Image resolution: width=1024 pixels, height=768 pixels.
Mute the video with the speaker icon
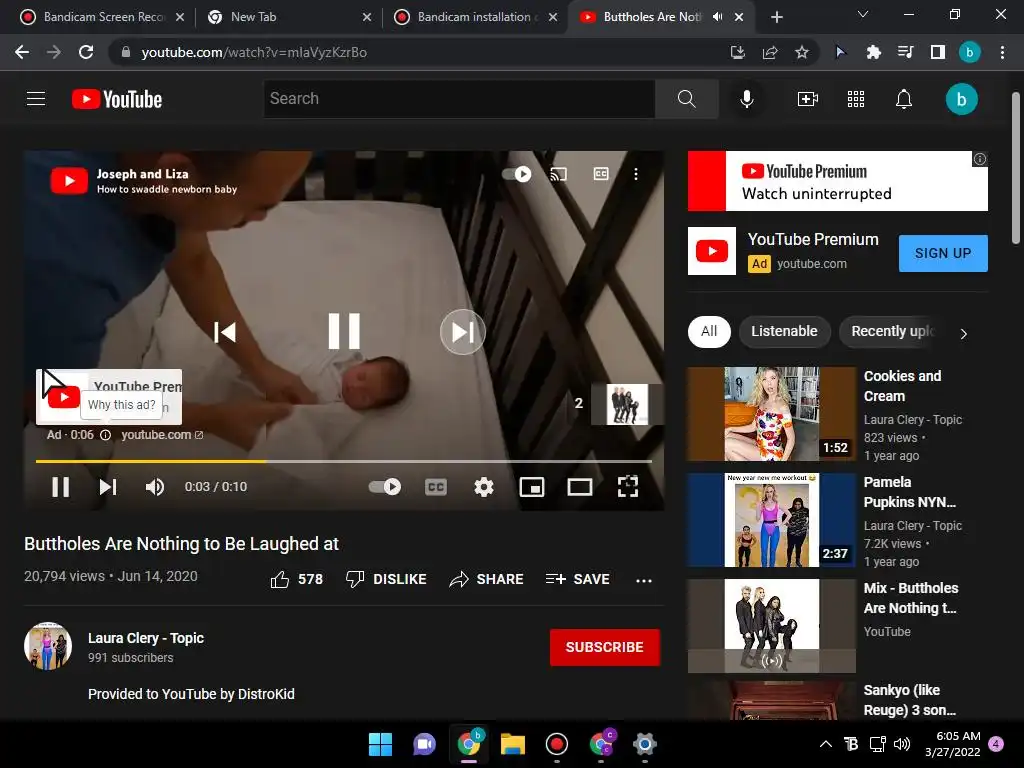click(155, 487)
